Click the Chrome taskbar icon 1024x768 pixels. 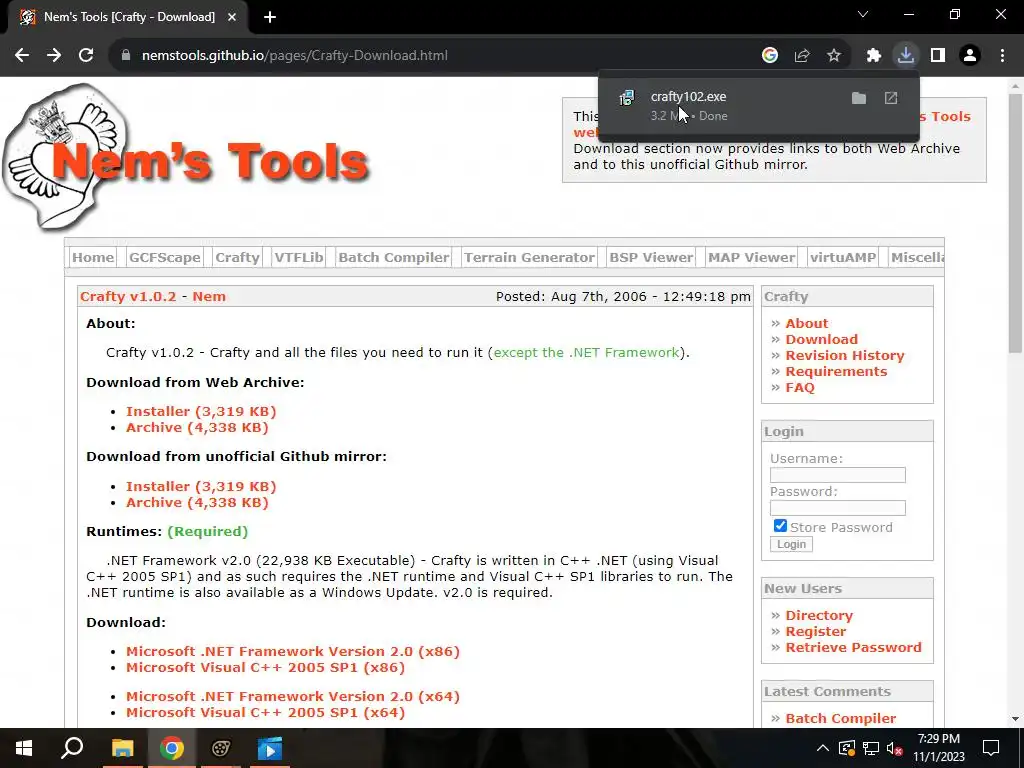(172, 748)
